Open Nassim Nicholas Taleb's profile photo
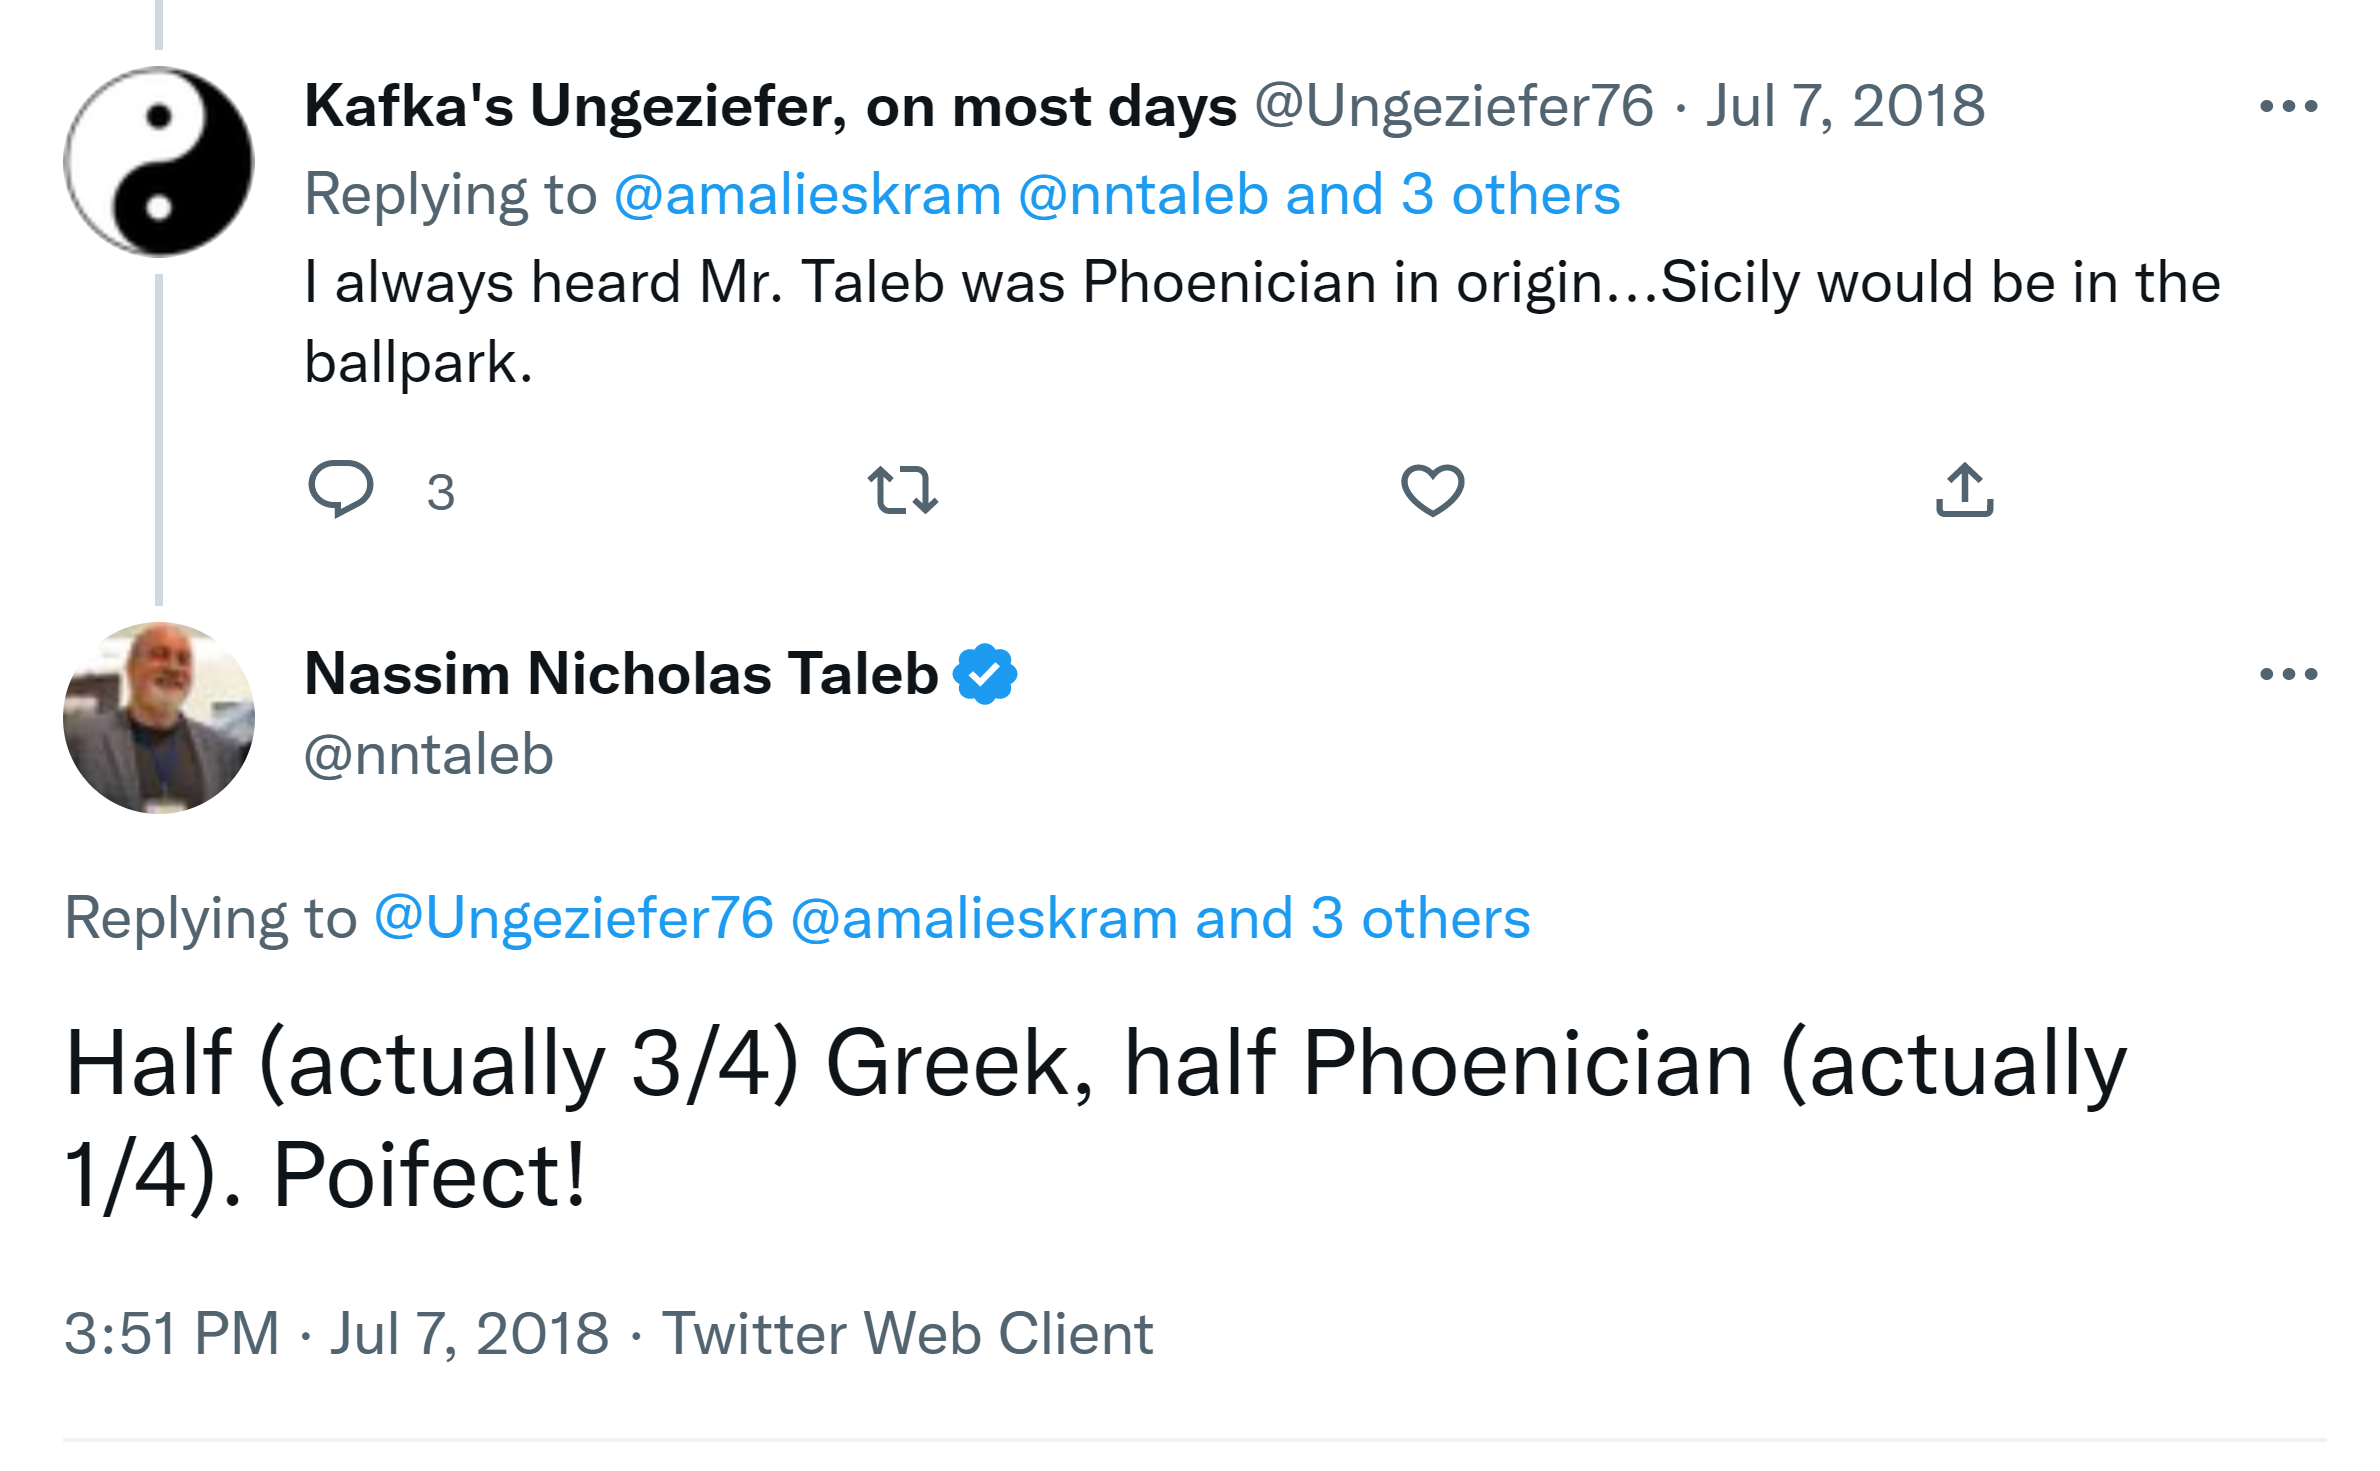Viewport: 2380px width, 1471px height. (x=159, y=718)
